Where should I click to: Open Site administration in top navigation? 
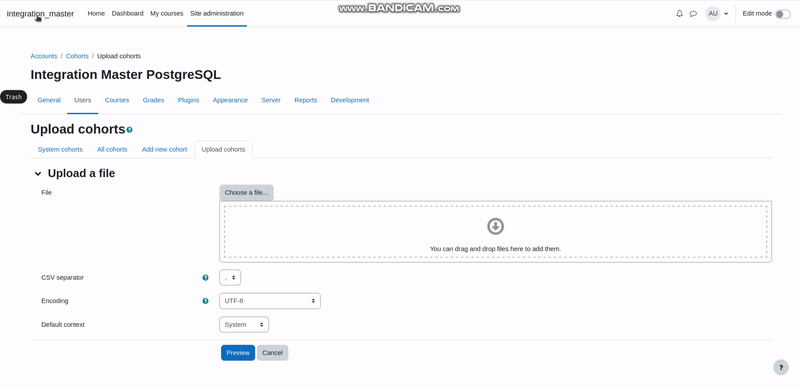[x=217, y=13]
